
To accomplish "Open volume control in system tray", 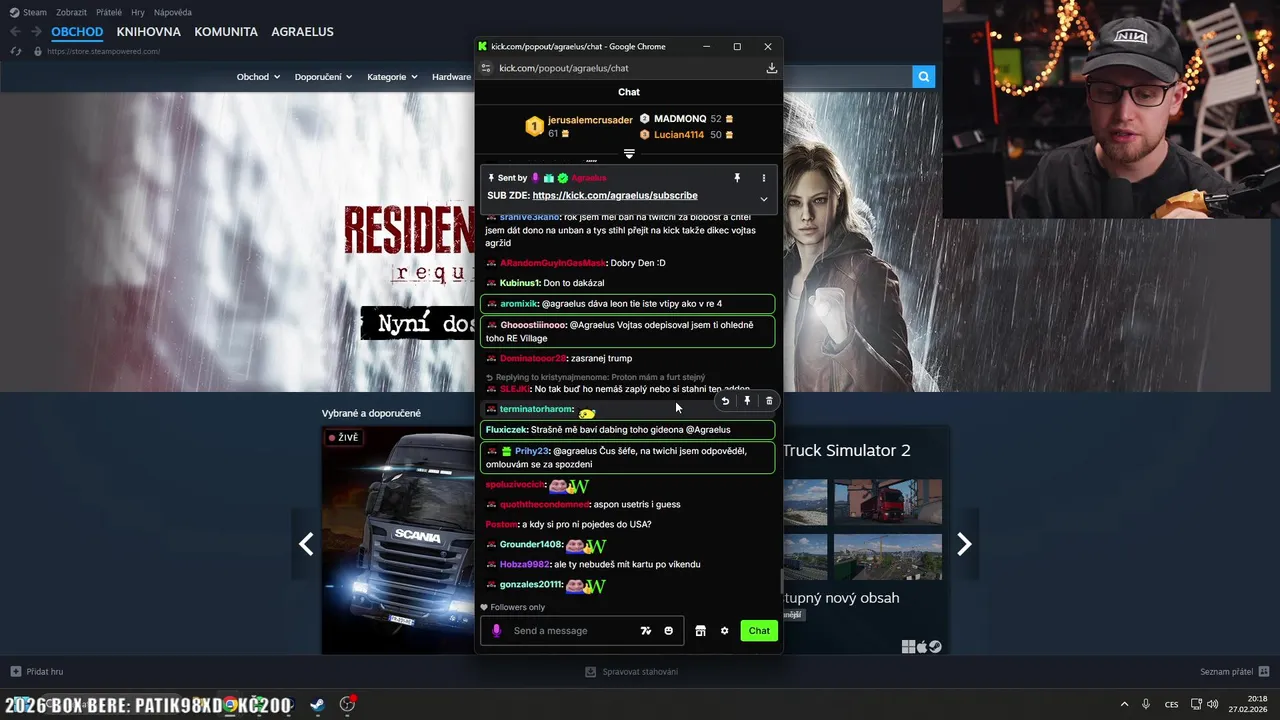I will click(1212, 704).
